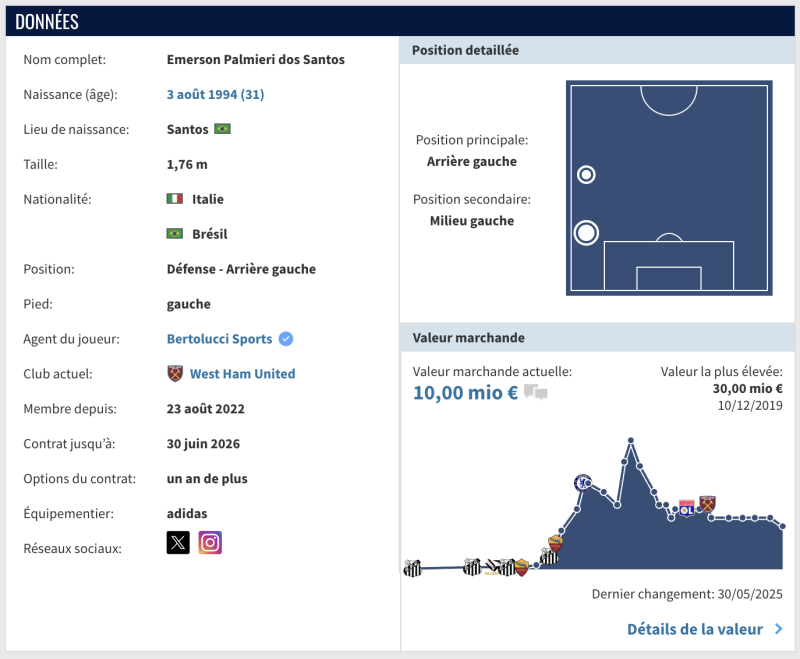Click the Italy flag next to Italie

[x=175, y=199]
